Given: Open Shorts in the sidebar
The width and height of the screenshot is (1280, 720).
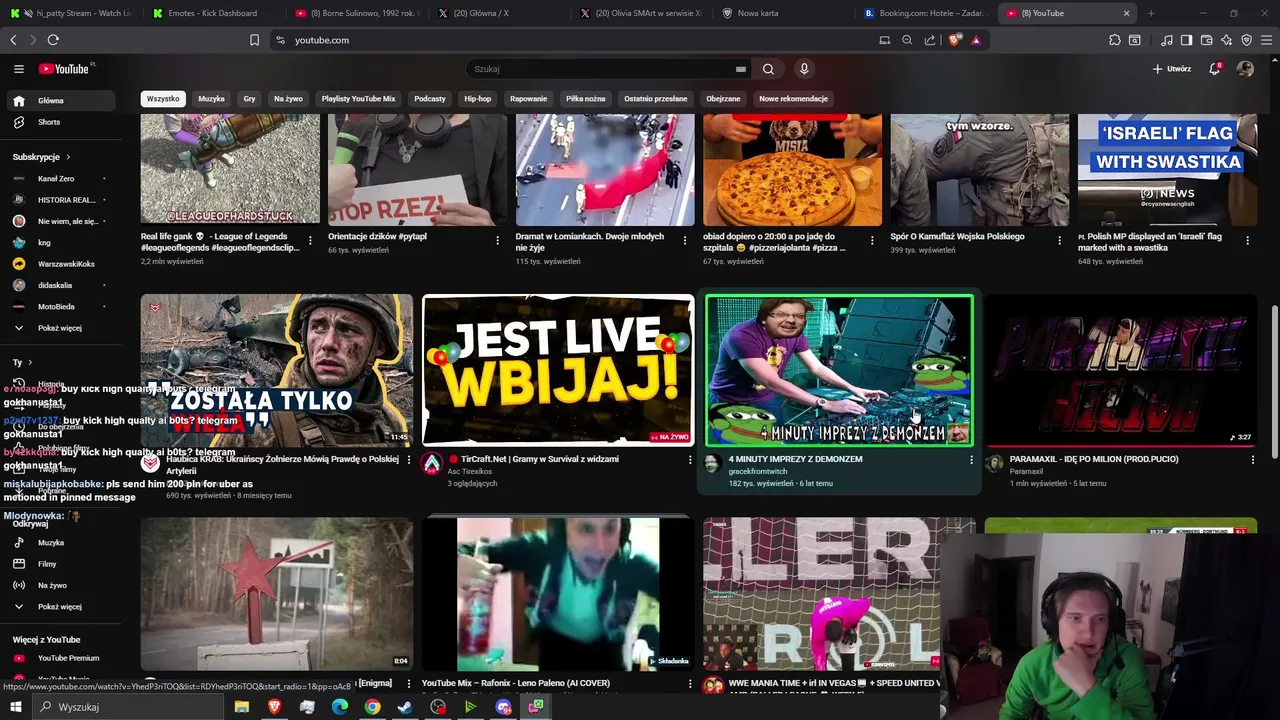Looking at the screenshot, I should click(x=63, y=122).
